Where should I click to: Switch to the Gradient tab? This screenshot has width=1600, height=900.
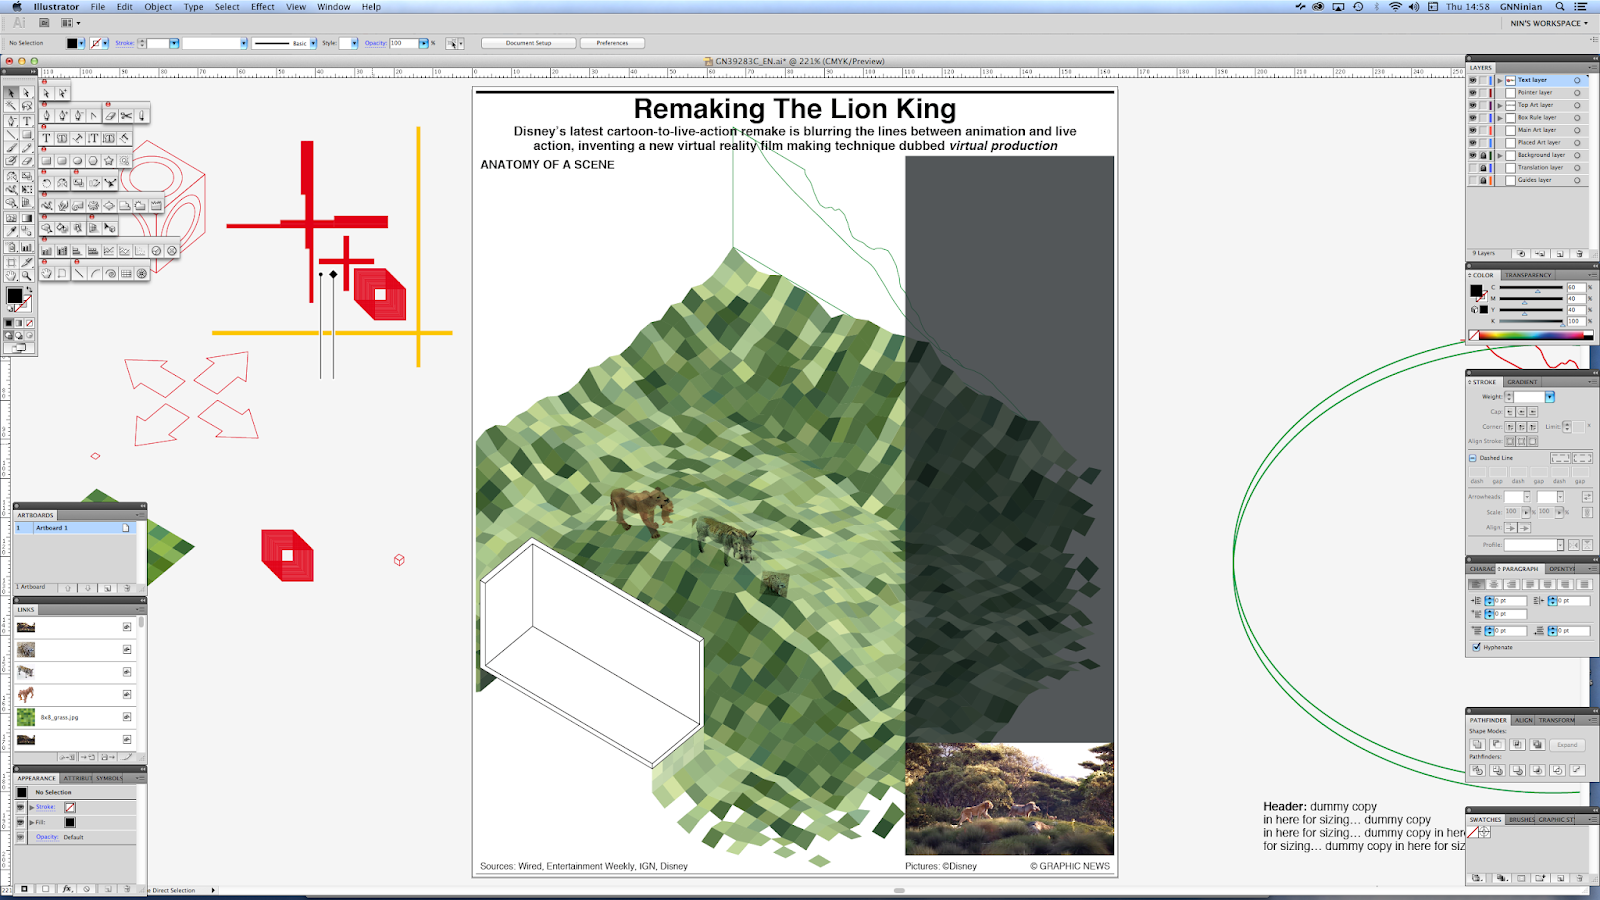[x=1522, y=382]
